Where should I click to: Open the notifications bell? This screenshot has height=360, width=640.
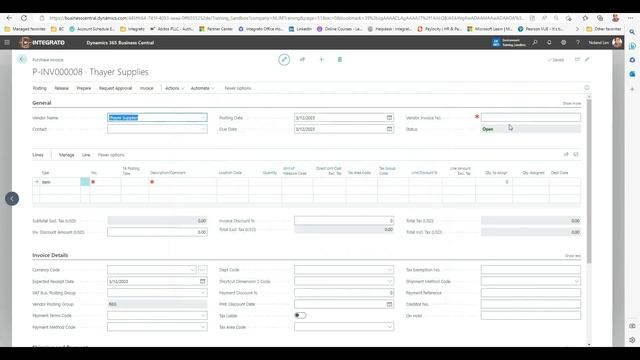tap(549, 42)
